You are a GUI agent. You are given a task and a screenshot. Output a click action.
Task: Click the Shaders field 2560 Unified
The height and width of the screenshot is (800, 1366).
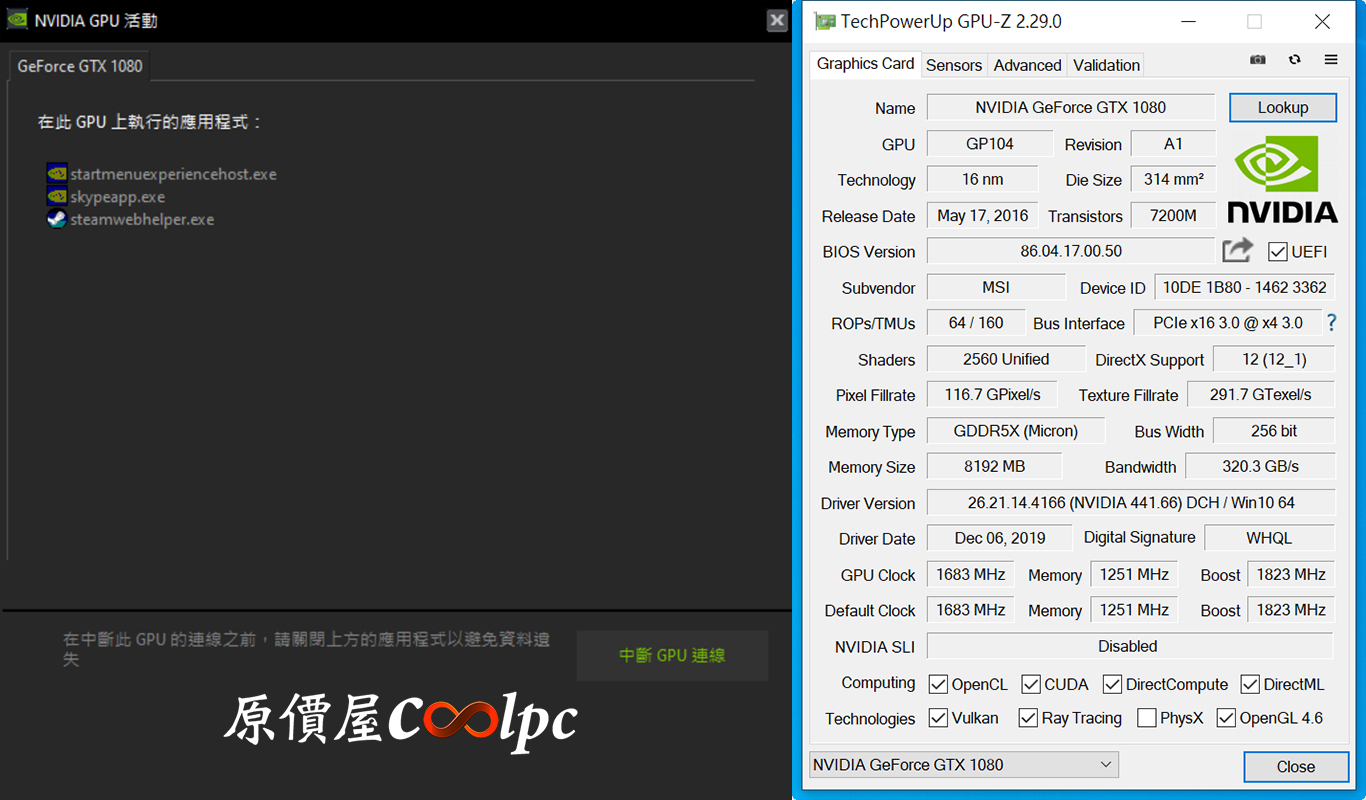[1006, 359]
